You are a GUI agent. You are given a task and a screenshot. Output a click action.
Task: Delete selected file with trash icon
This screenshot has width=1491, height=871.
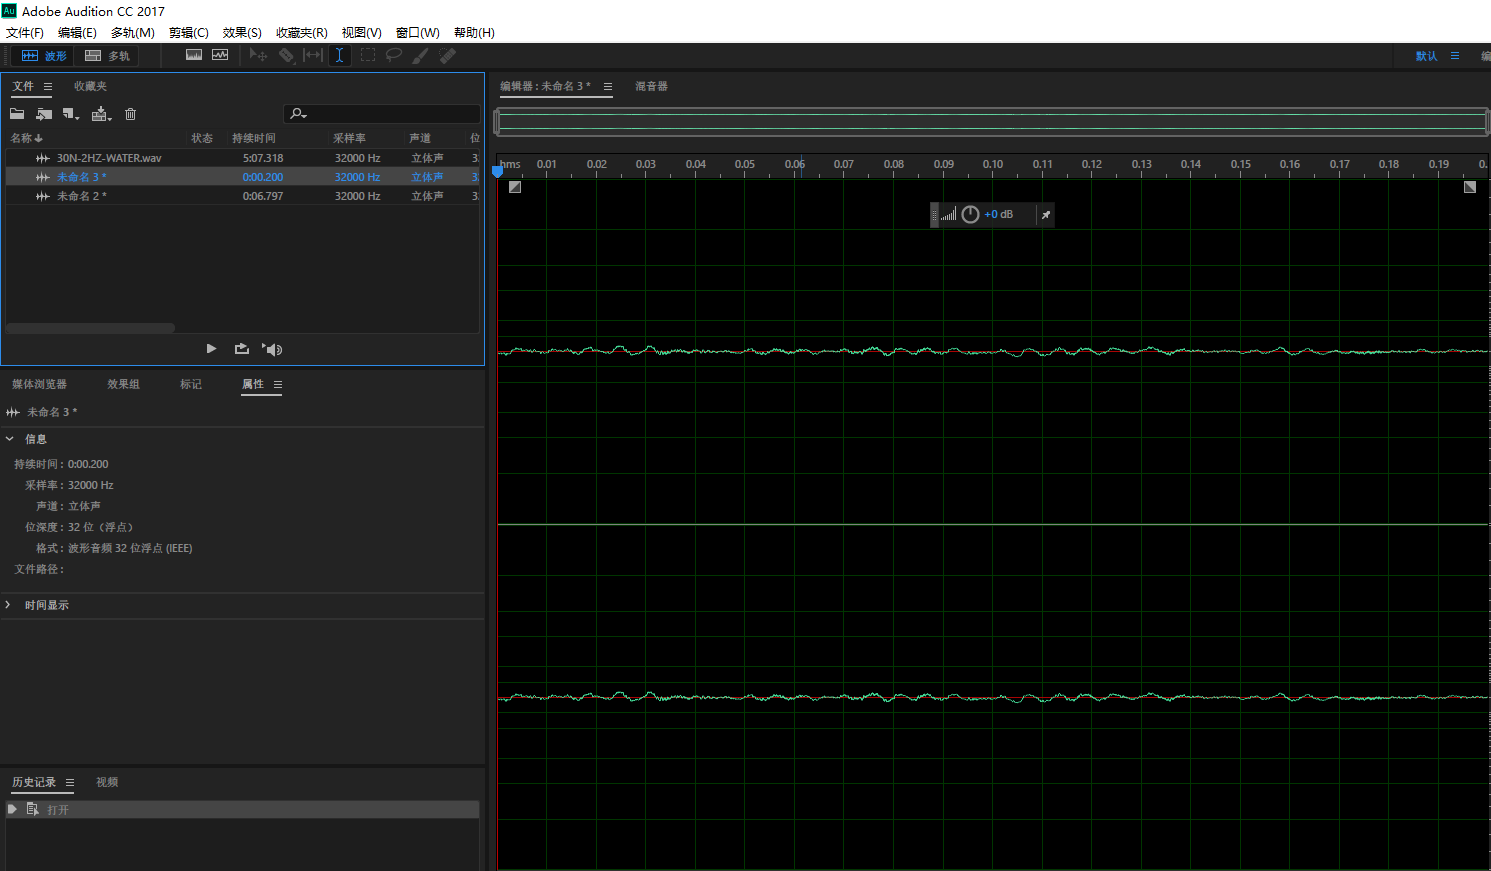[130, 114]
